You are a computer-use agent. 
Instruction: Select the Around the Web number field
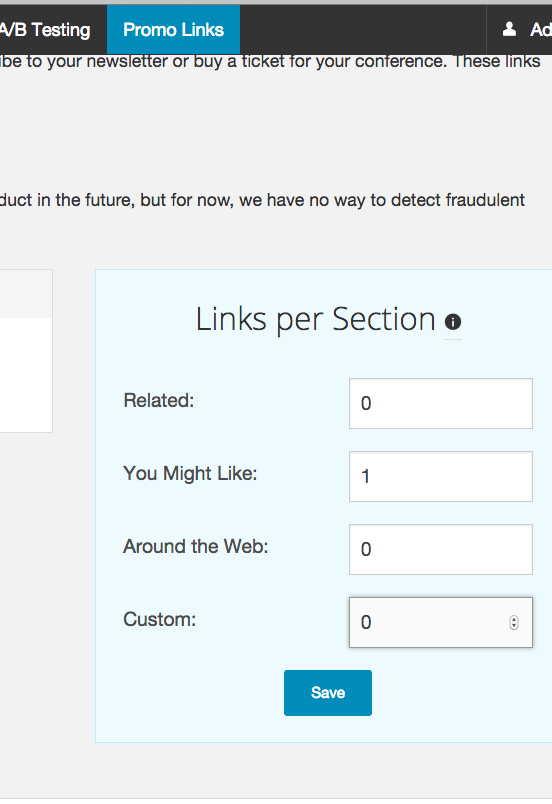pyautogui.click(x=441, y=549)
